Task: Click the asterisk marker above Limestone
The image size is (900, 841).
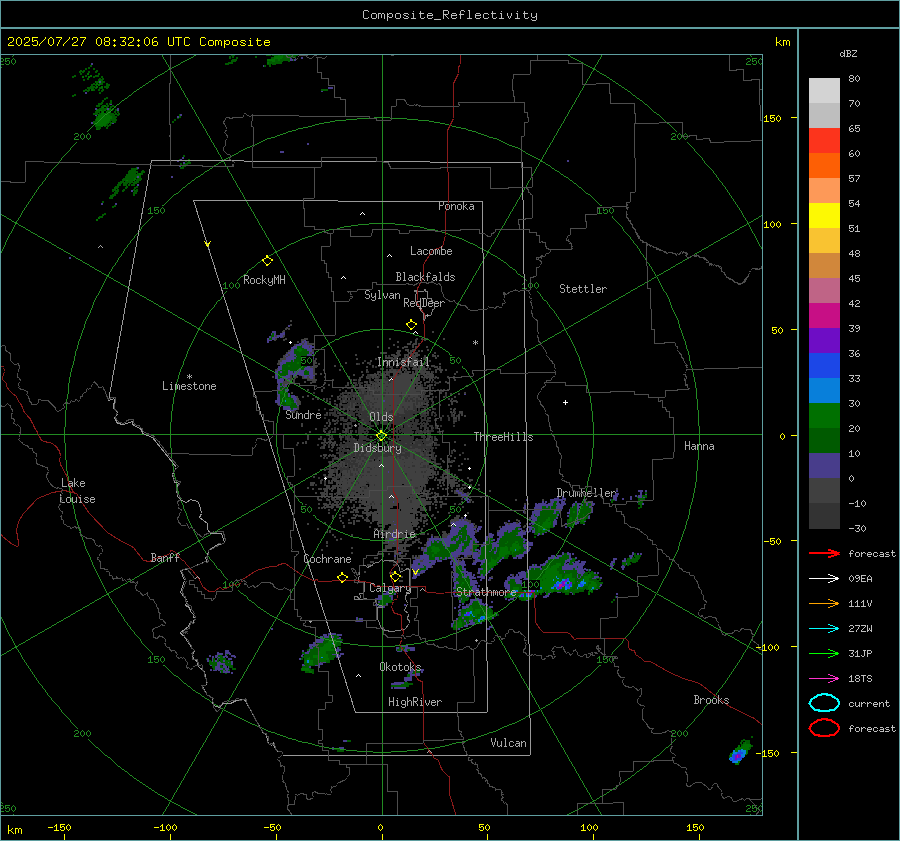Action: point(189,377)
